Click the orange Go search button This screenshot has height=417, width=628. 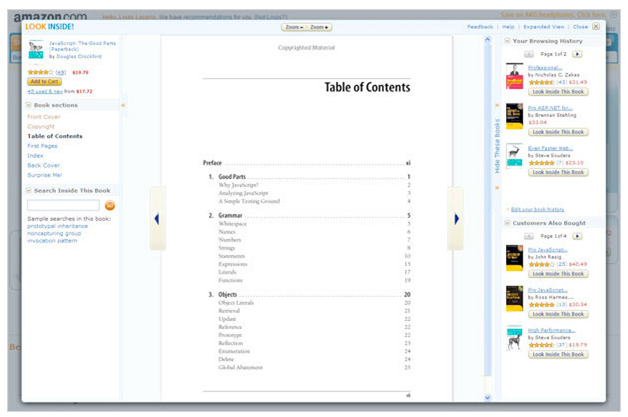(x=110, y=205)
